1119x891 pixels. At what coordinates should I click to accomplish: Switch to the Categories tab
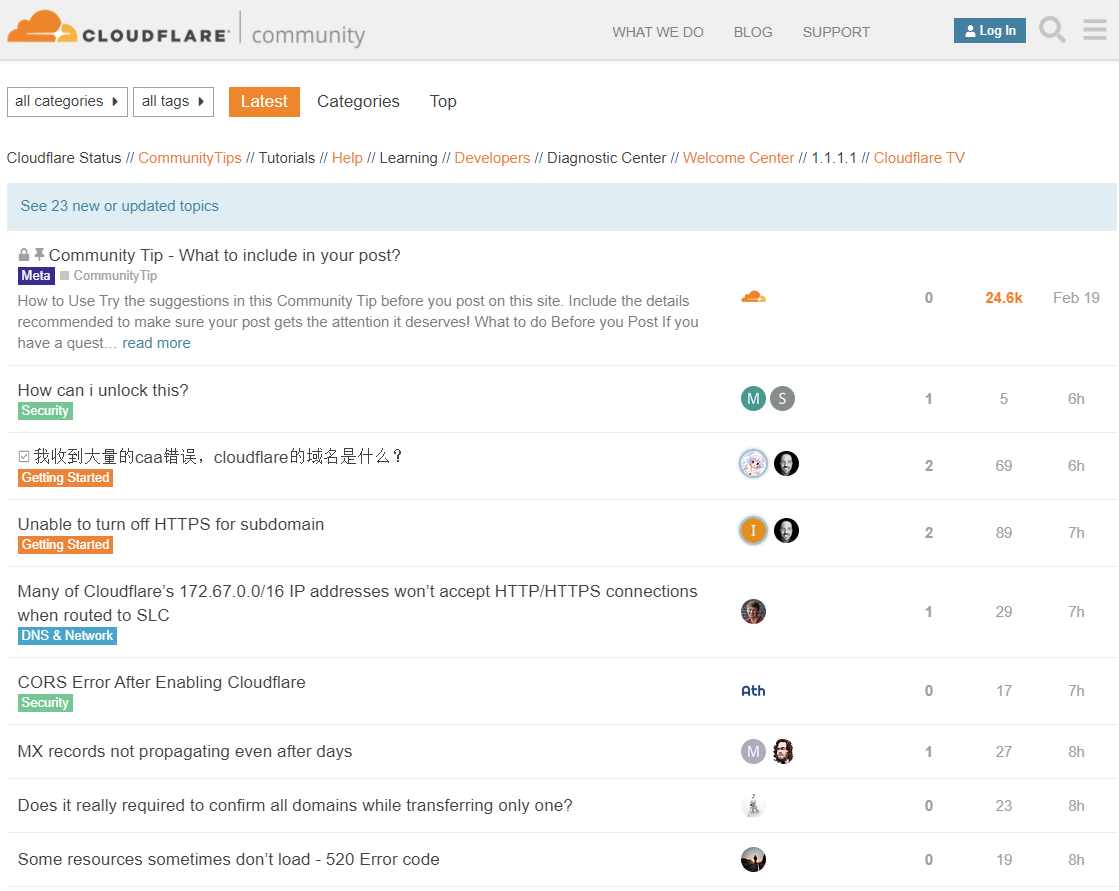(358, 101)
